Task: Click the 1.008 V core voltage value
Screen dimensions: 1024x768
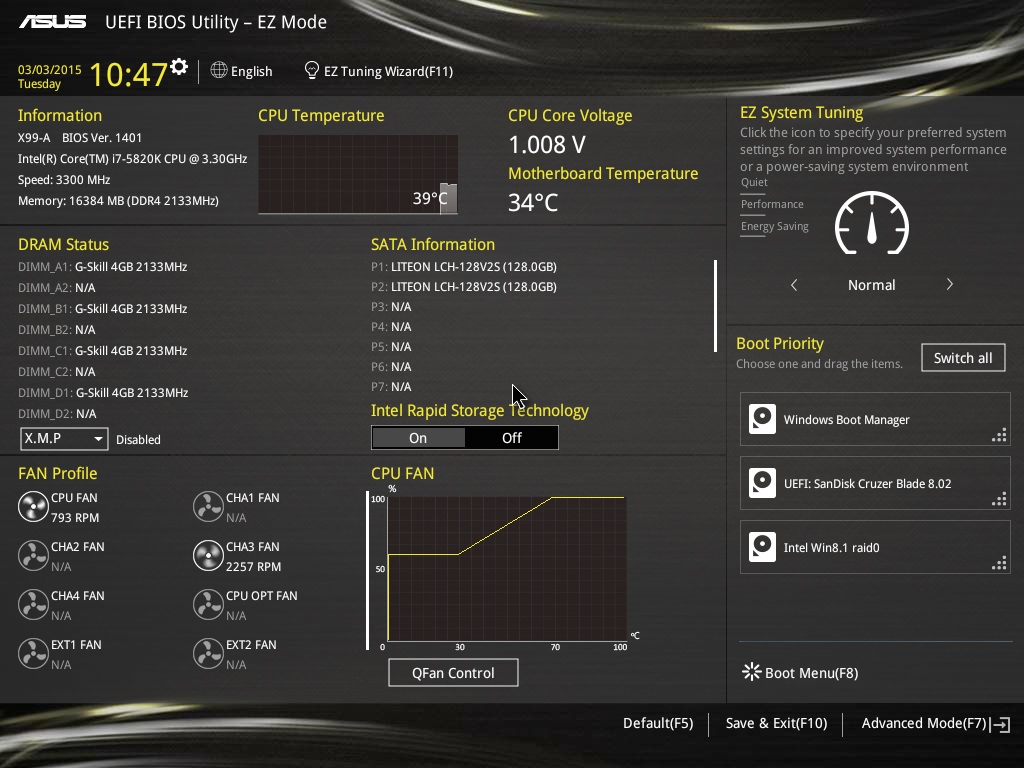Action: pos(547,144)
